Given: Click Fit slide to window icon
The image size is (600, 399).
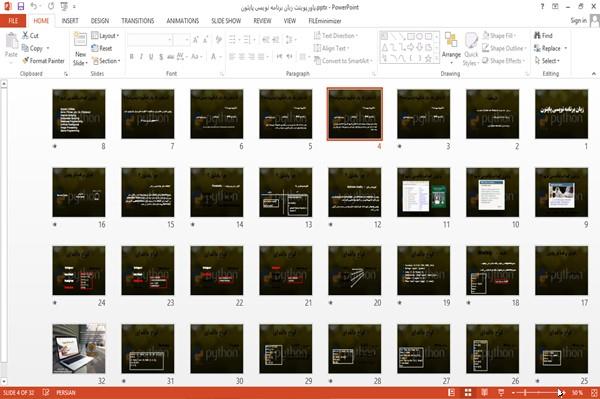Looking at the screenshot, I should (x=594, y=392).
